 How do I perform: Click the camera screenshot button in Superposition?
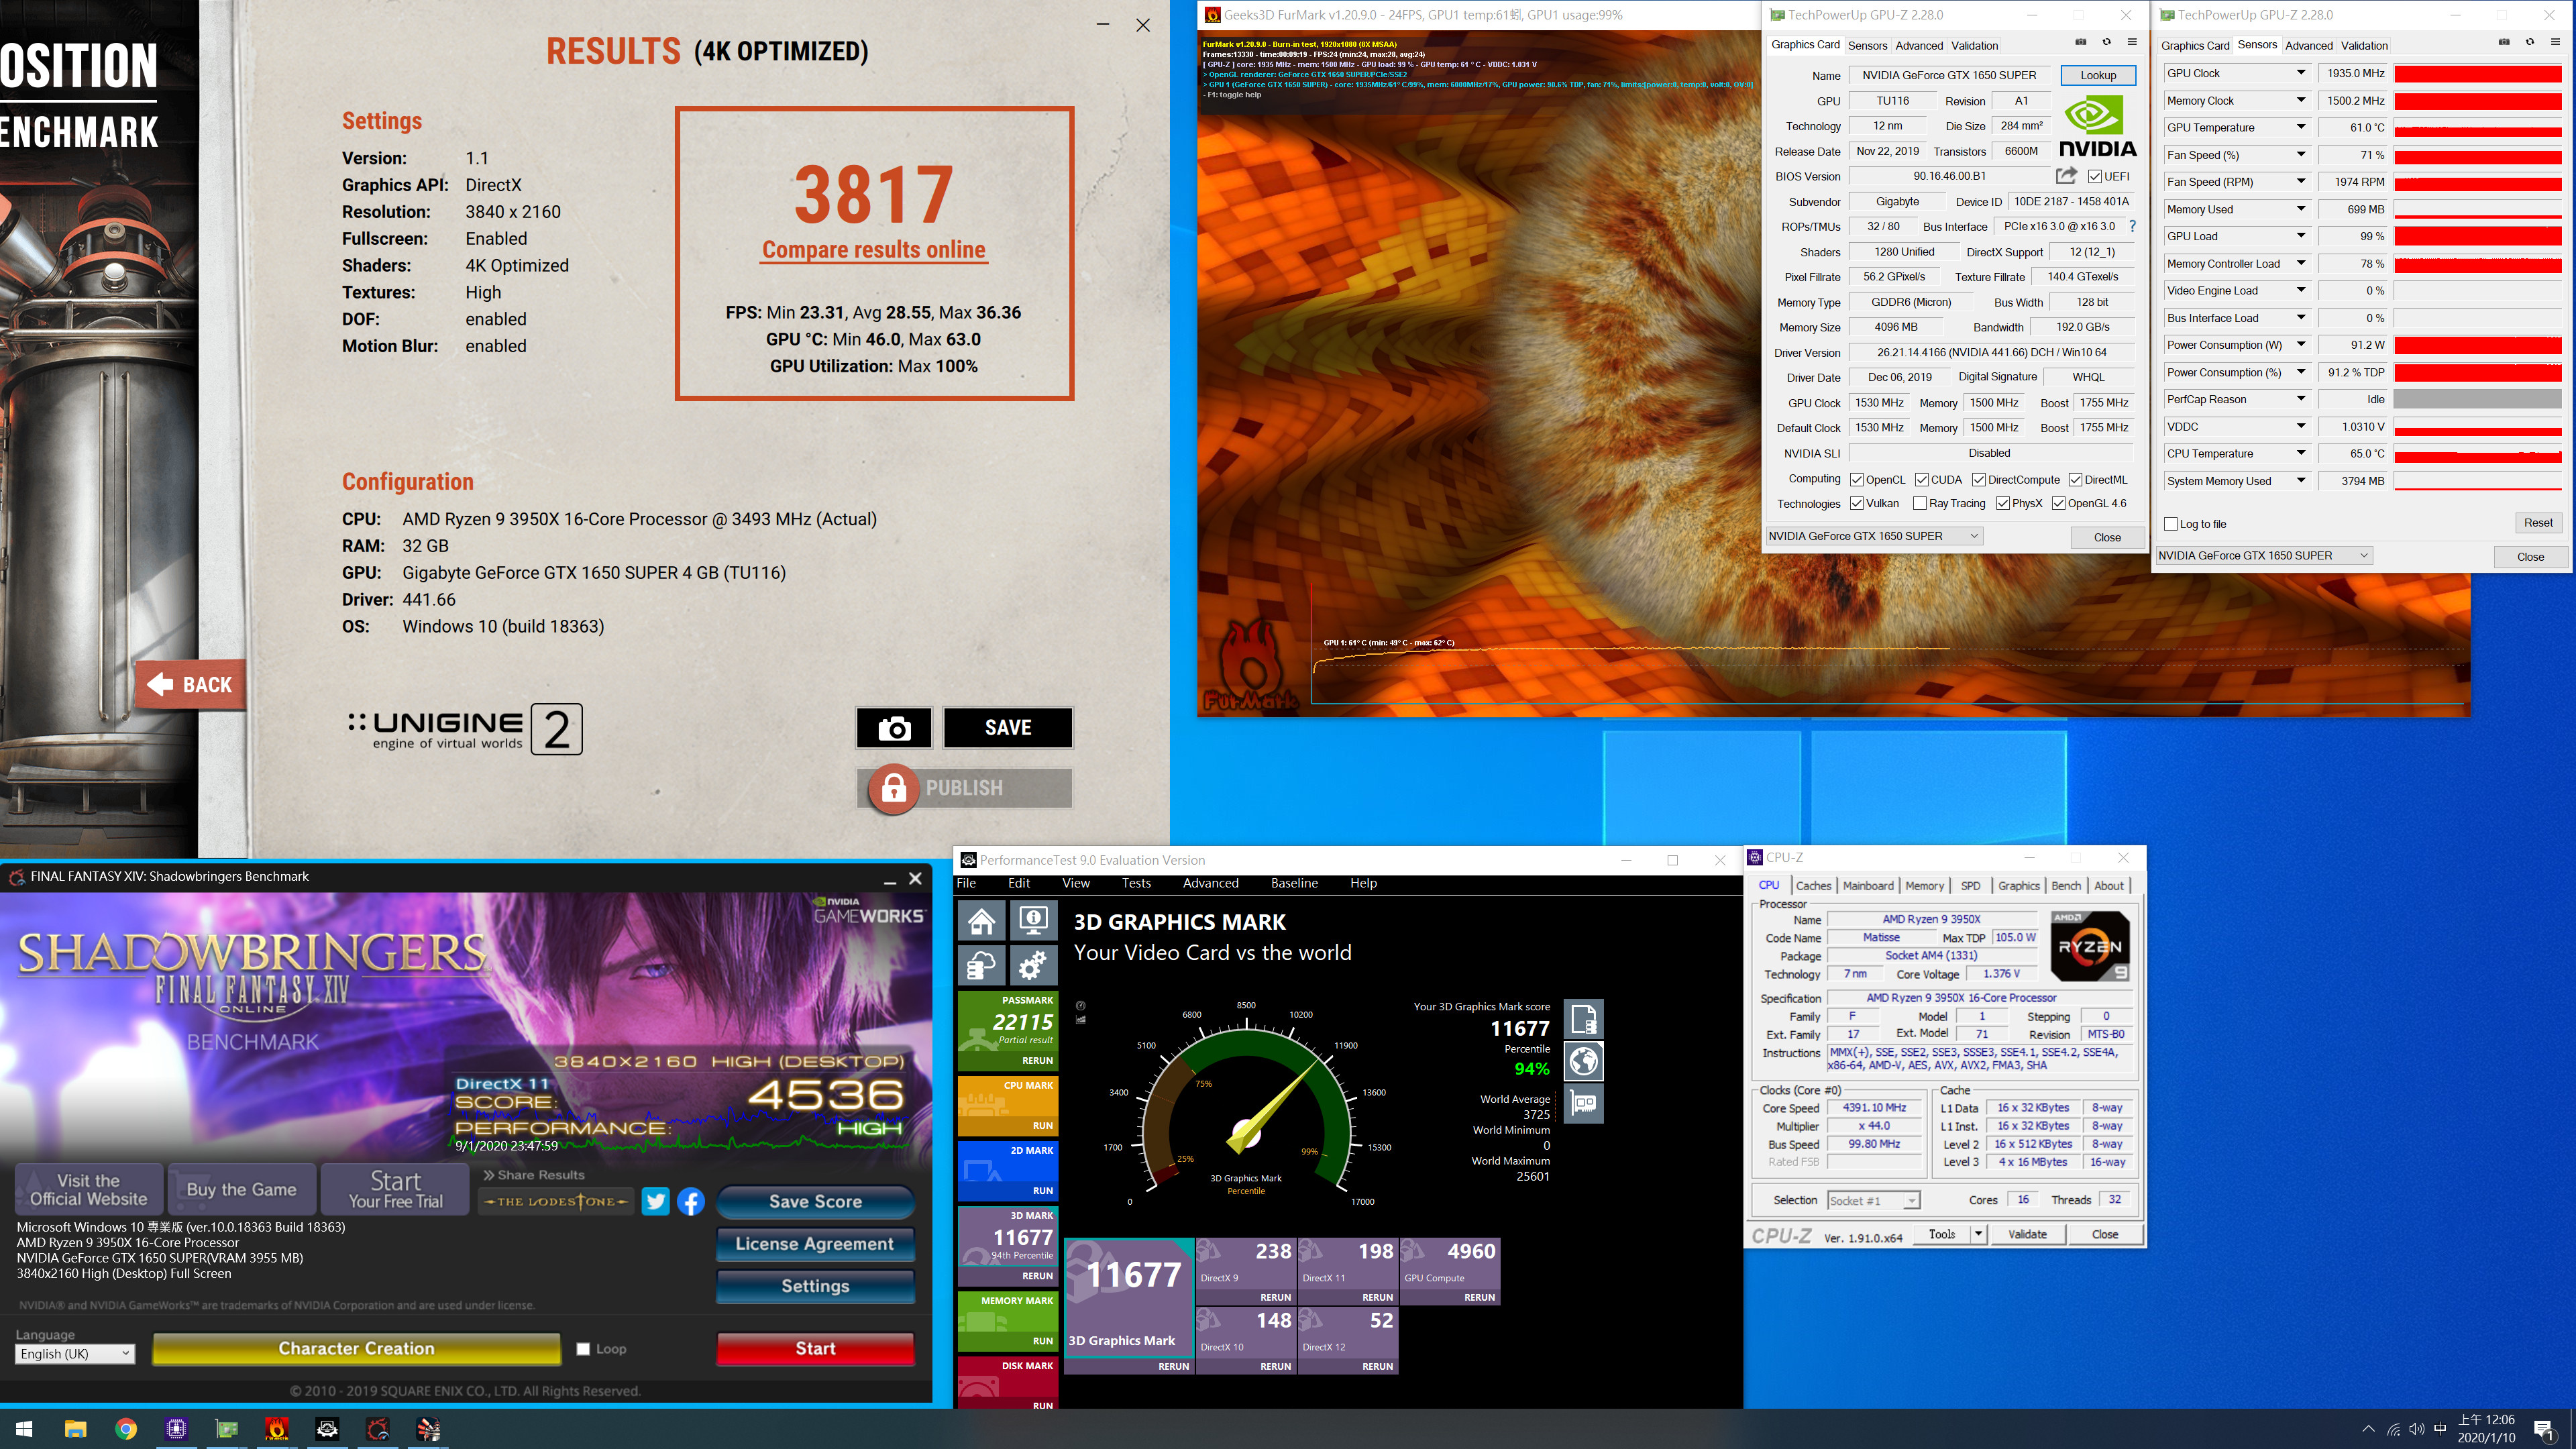[894, 728]
